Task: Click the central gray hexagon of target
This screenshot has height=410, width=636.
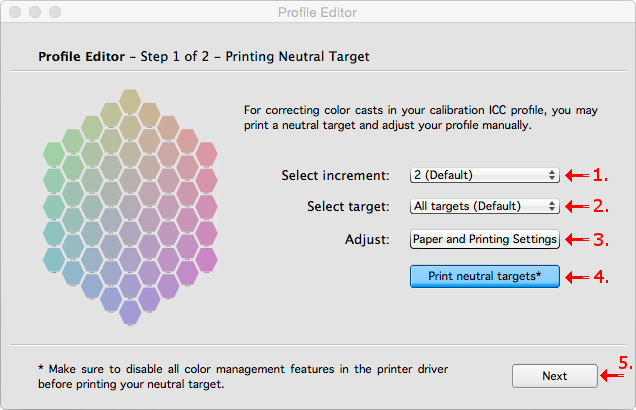Action: click(x=129, y=207)
